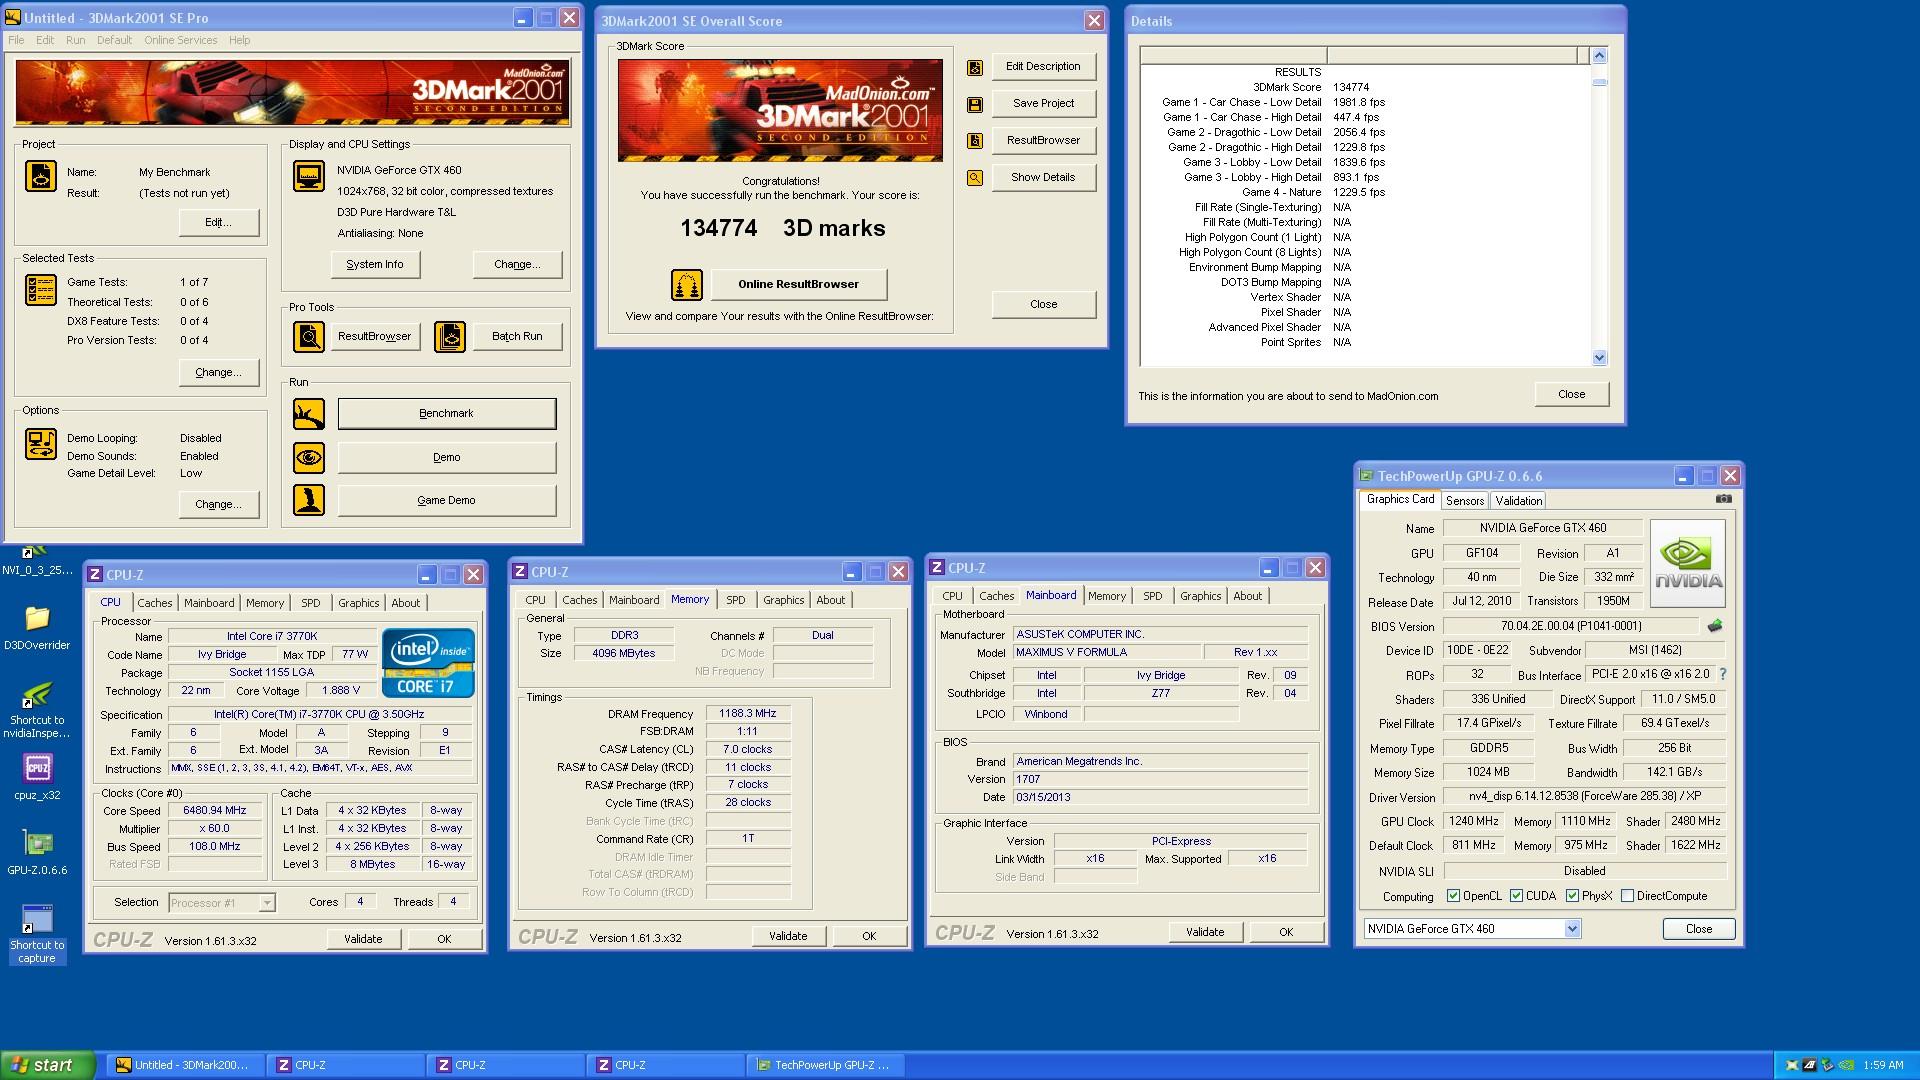Toggle the OpenCL checkbox in GPU-Z
The image size is (1920, 1080).
point(1453,896)
